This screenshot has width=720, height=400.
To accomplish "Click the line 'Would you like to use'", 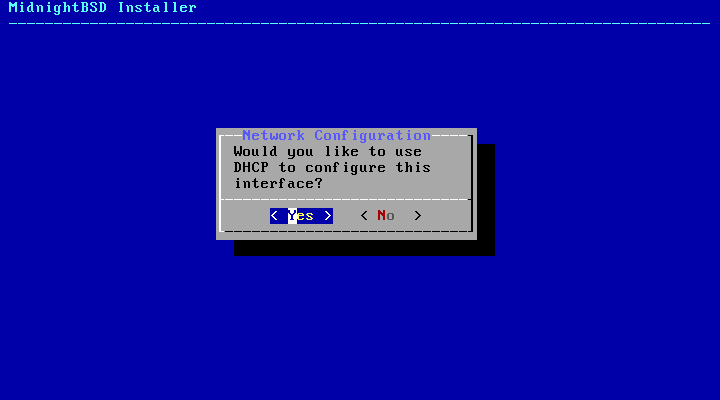I will coord(327,152).
